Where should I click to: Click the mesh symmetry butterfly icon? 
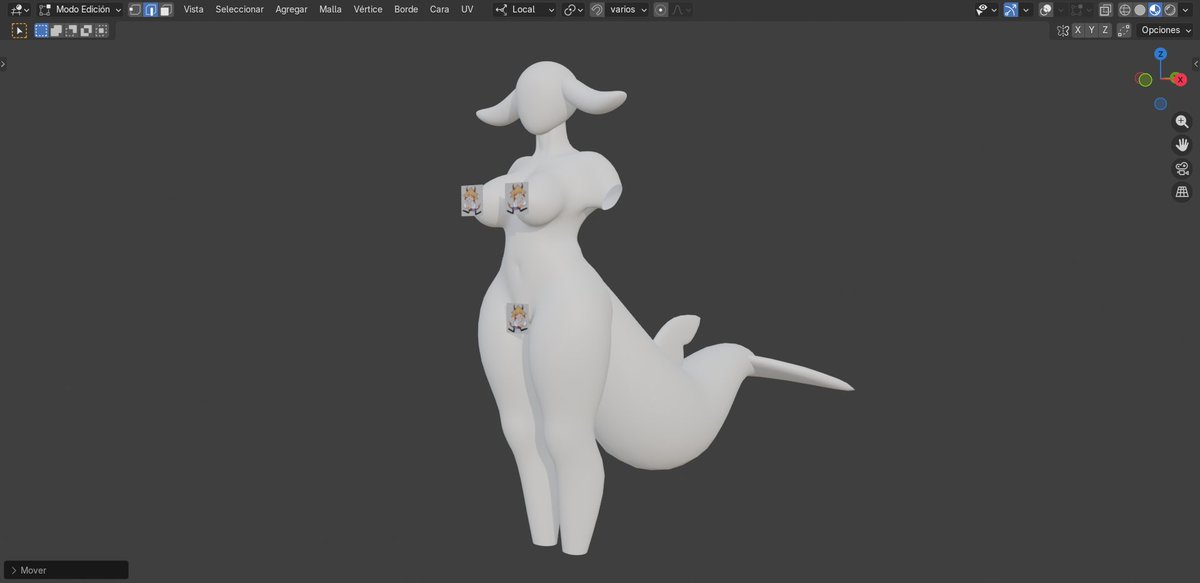point(1063,30)
